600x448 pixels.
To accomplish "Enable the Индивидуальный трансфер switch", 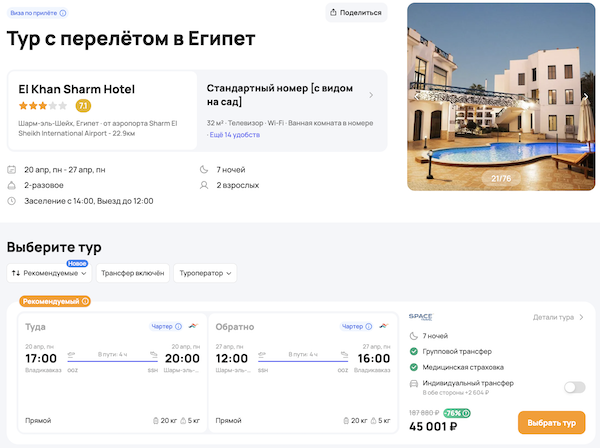I will pos(574,387).
